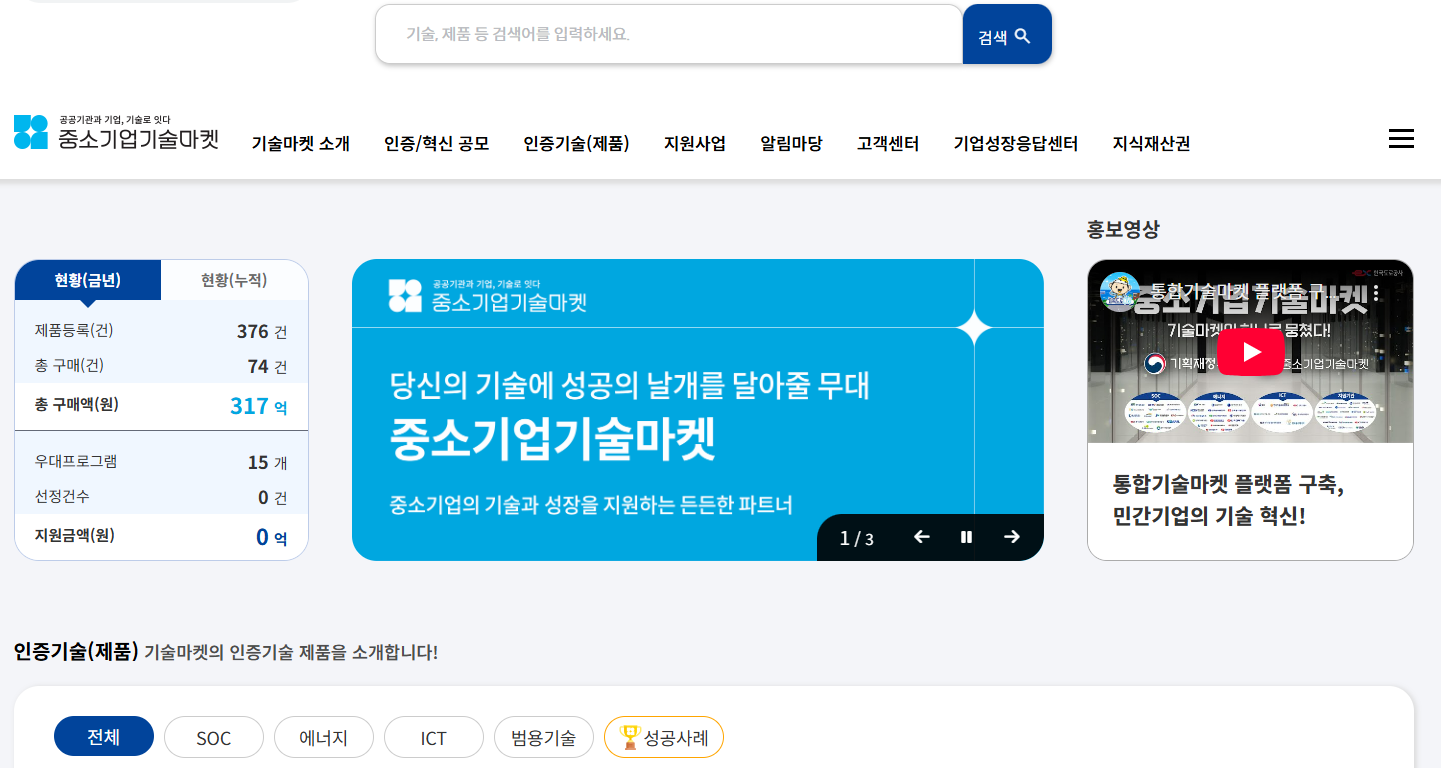The width and height of the screenshot is (1441, 768).
Task: Open 지원사업 menu
Action: (x=695, y=144)
